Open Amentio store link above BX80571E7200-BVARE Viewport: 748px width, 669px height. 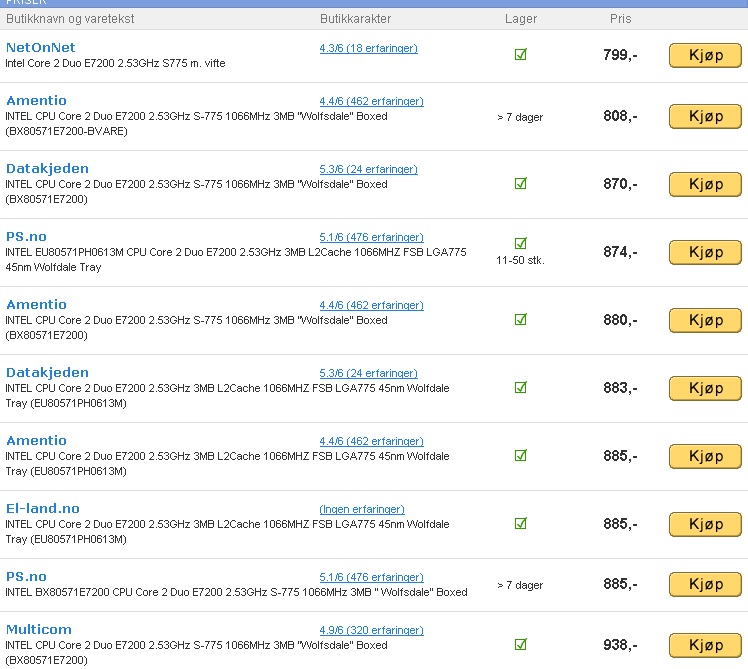click(x=36, y=101)
